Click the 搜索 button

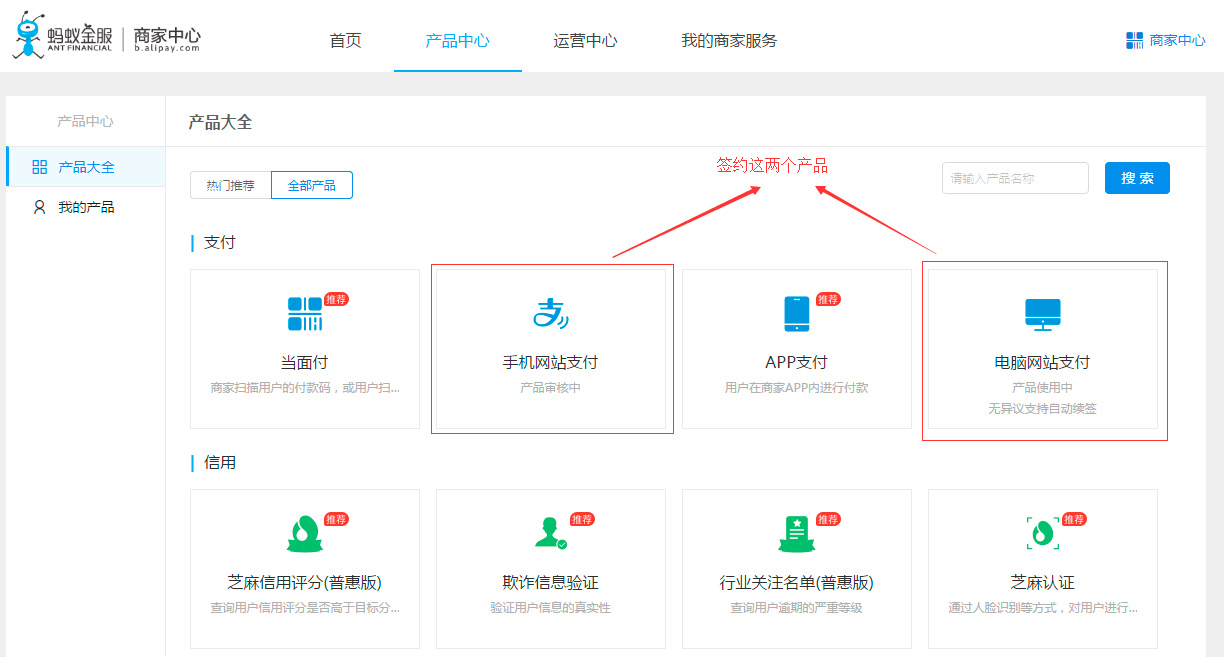(x=1137, y=178)
